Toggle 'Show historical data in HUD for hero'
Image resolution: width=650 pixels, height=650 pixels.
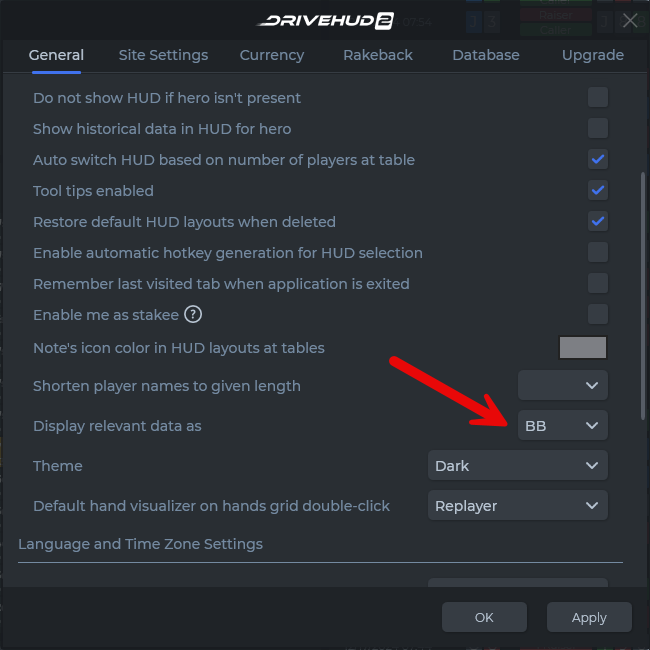[x=598, y=128]
